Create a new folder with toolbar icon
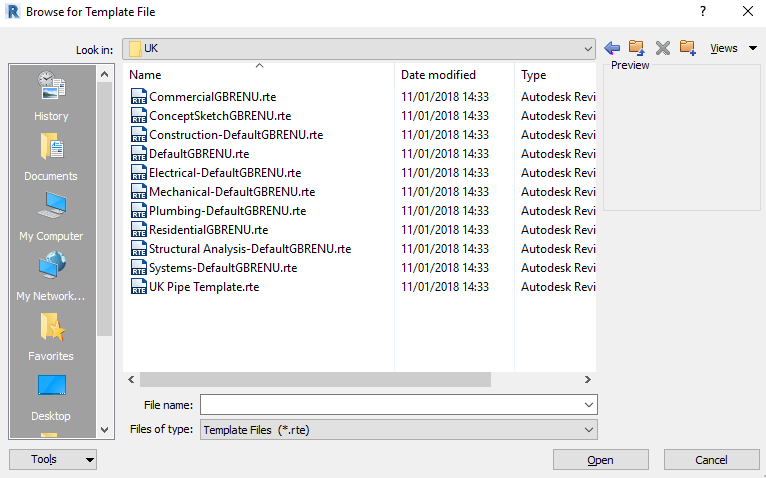766x478 pixels. coord(687,48)
